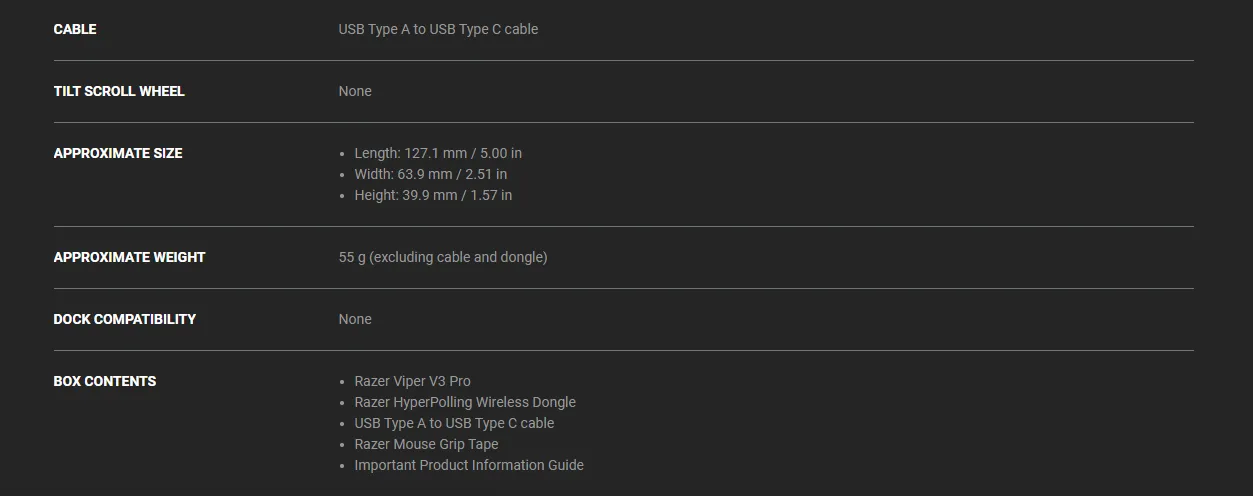The width and height of the screenshot is (1253, 496).
Task: Click the USB cable item under Box Contents
Action: coord(454,423)
